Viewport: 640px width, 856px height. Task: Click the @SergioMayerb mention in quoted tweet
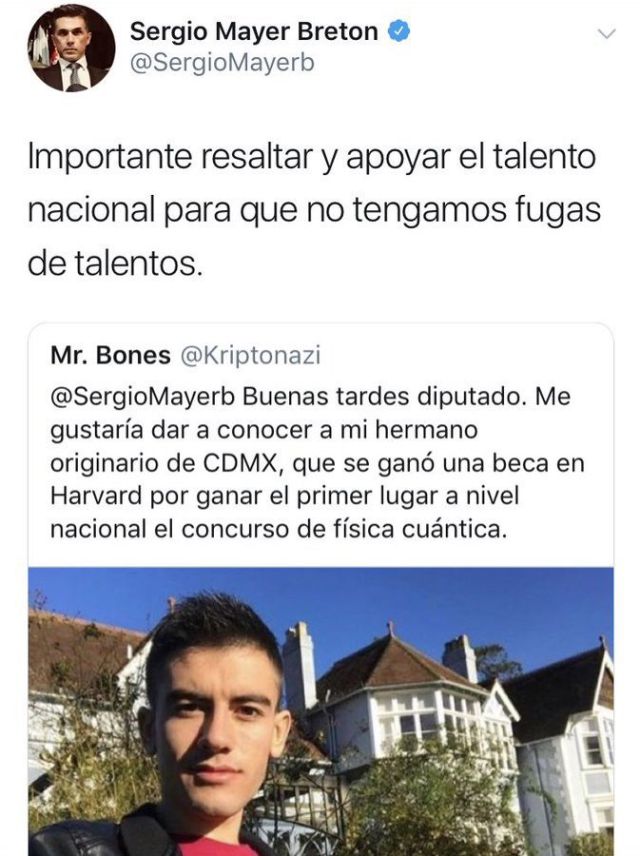point(143,397)
